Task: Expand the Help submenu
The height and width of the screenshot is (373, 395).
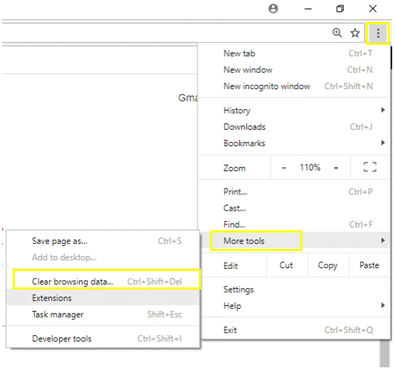Action: pyautogui.click(x=294, y=306)
